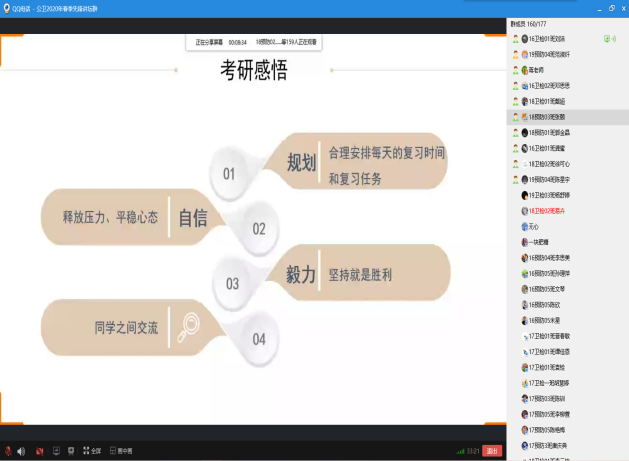
Task: Select member 17预防05班李柳蕾
Action: pos(568,414)
